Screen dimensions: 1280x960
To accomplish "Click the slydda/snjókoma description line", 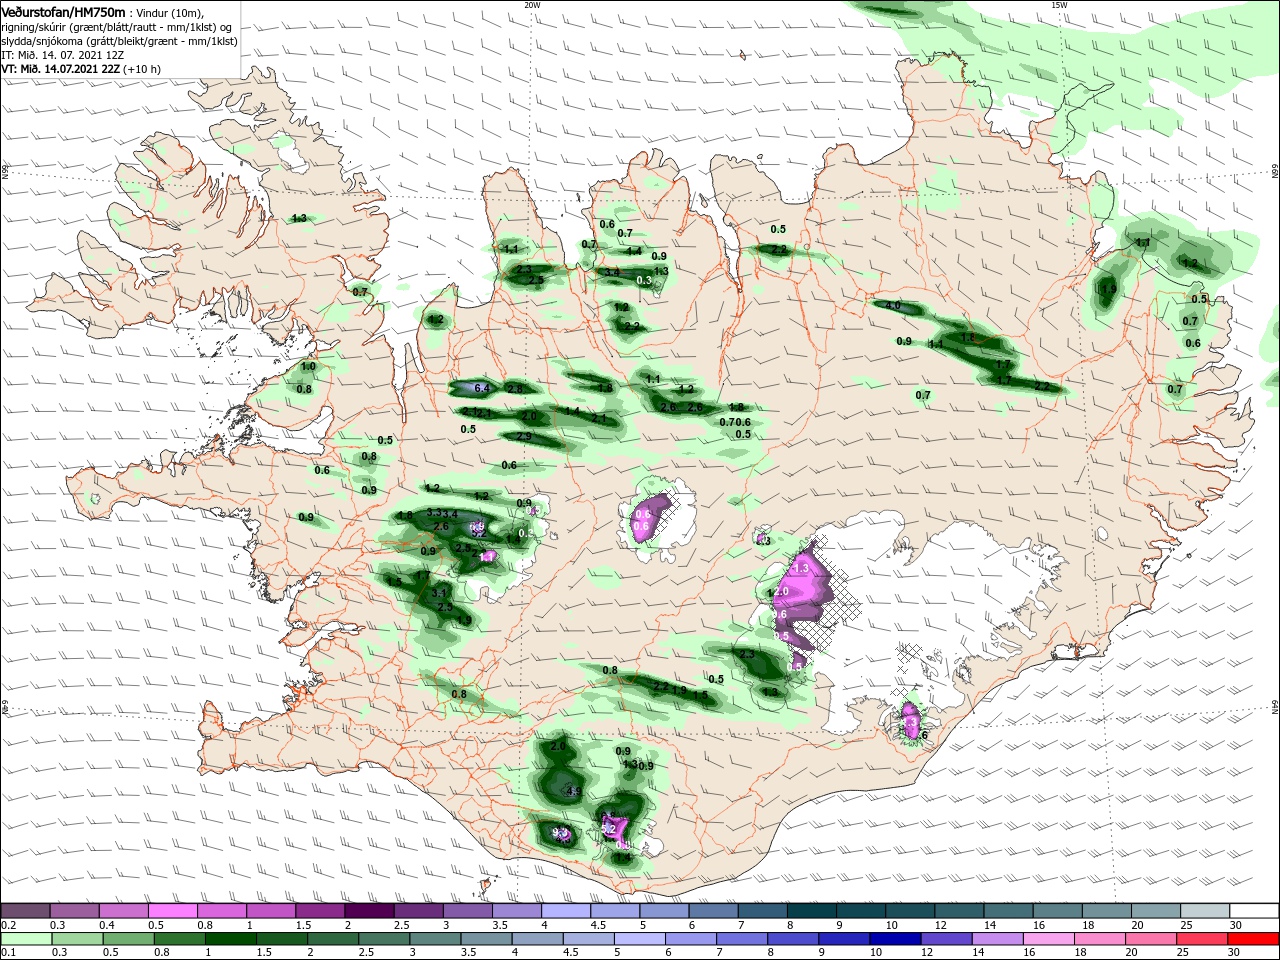I will coord(119,41).
